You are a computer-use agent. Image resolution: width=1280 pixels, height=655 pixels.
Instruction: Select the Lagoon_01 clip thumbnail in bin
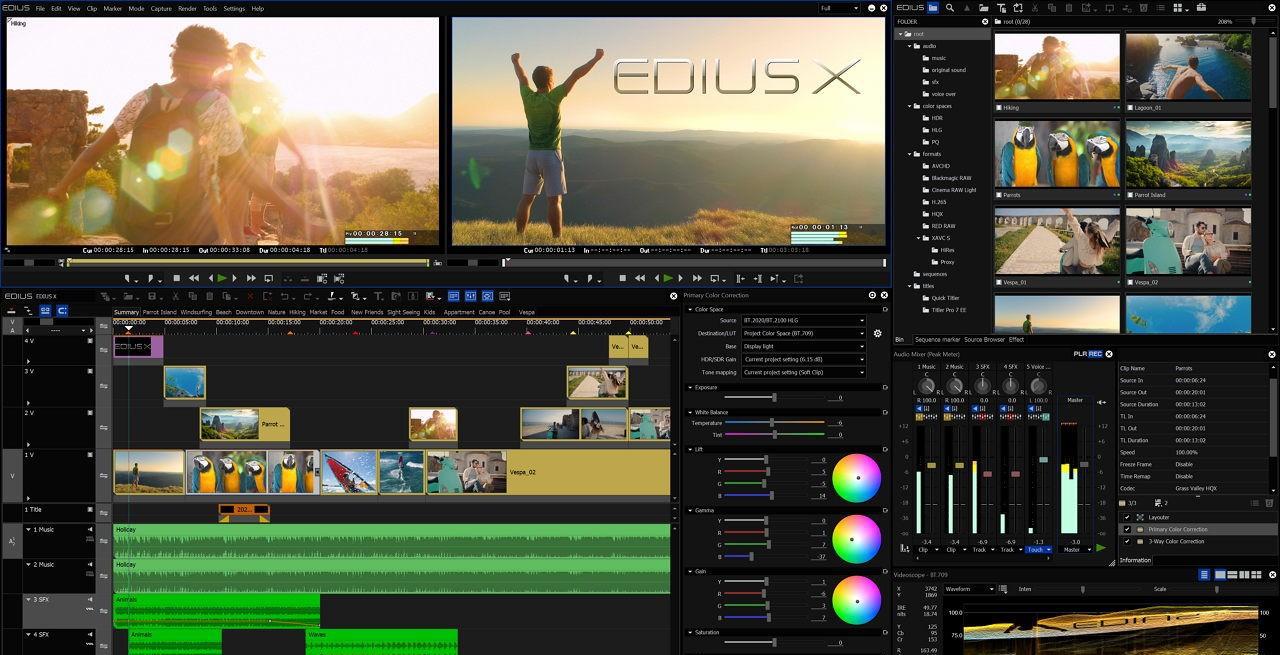pyautogui.click(x=1188, y=67)
